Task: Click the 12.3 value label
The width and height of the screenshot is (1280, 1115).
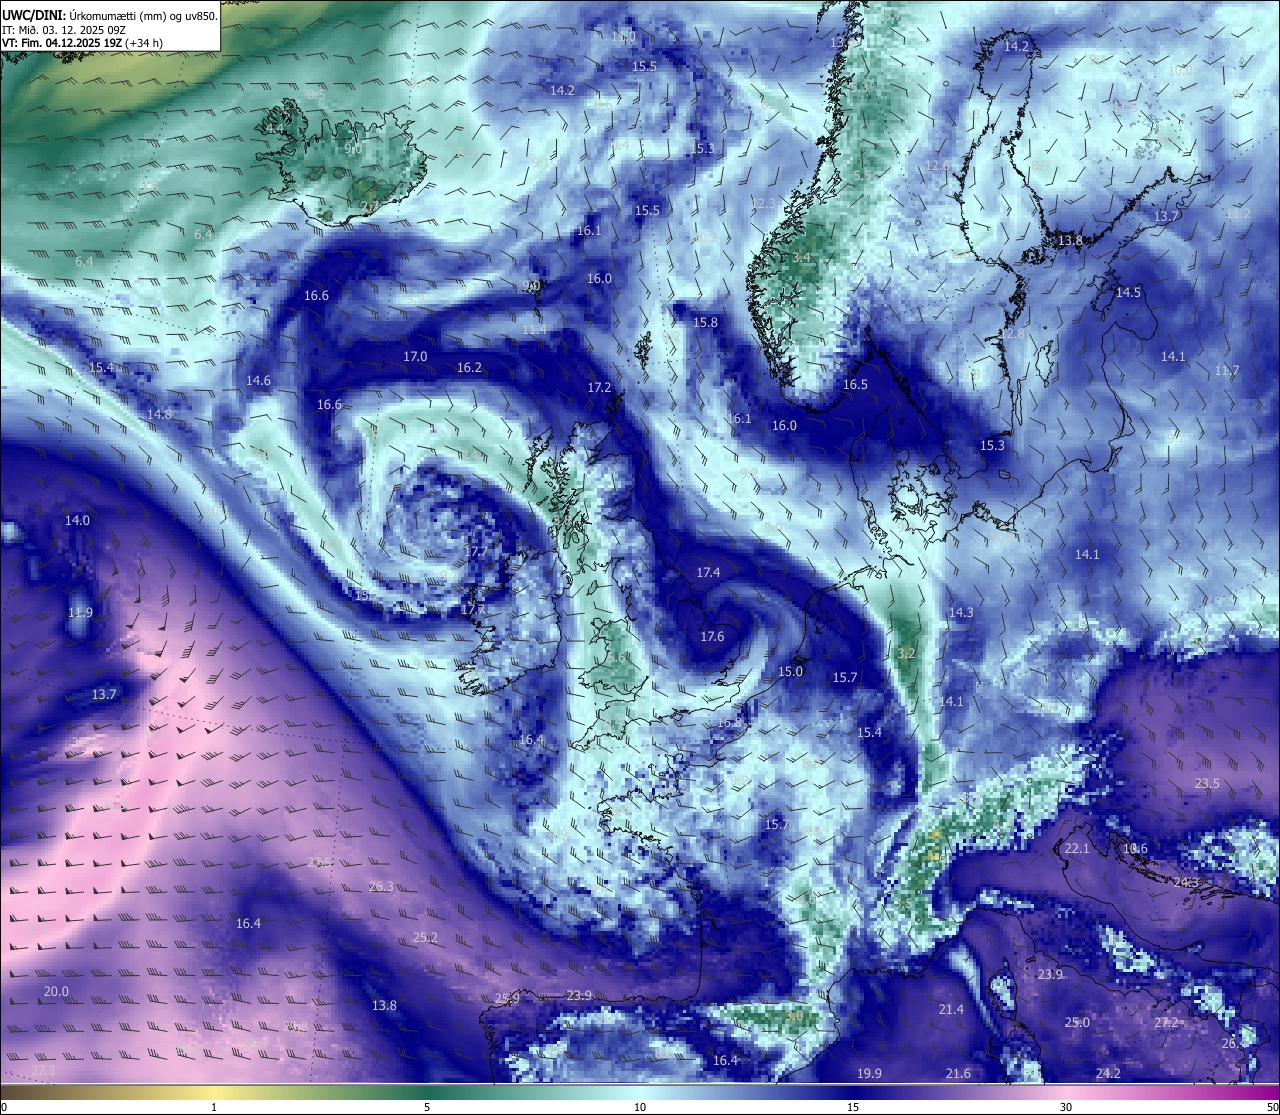Action: click(x=762, y=203)
